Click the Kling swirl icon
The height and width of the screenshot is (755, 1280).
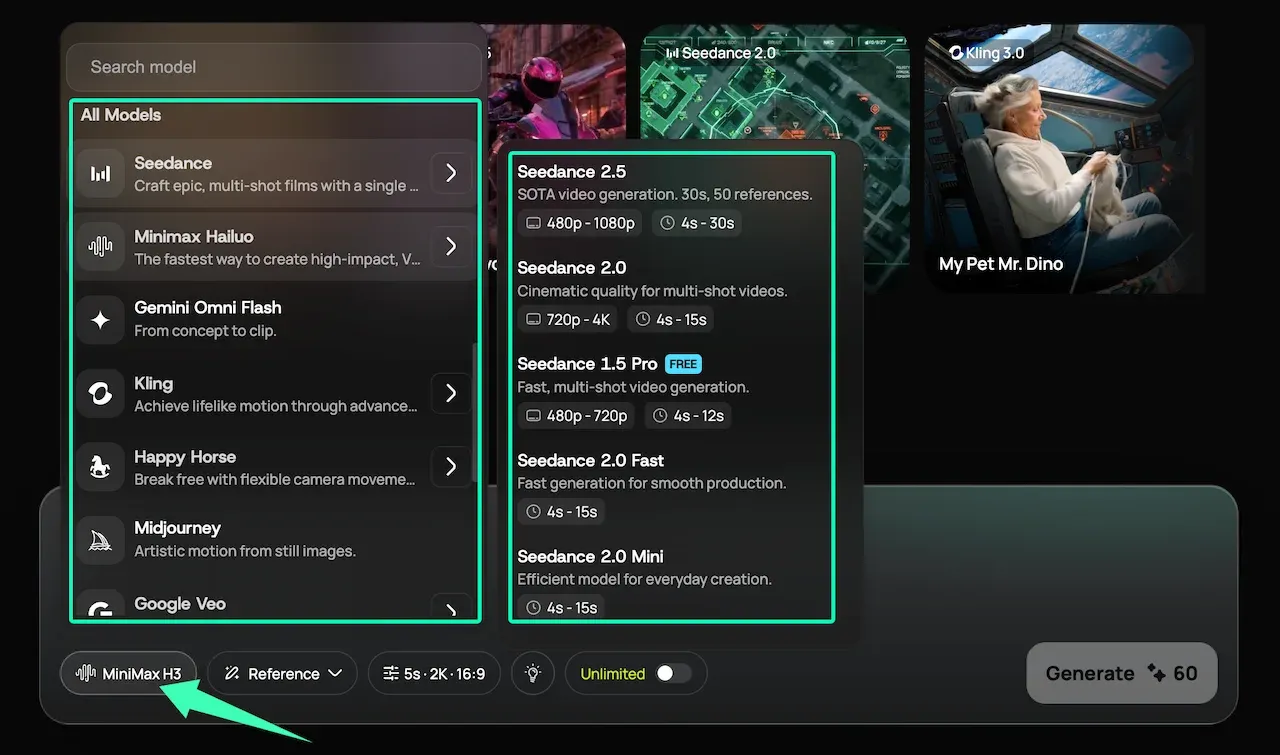pos(100,394)
